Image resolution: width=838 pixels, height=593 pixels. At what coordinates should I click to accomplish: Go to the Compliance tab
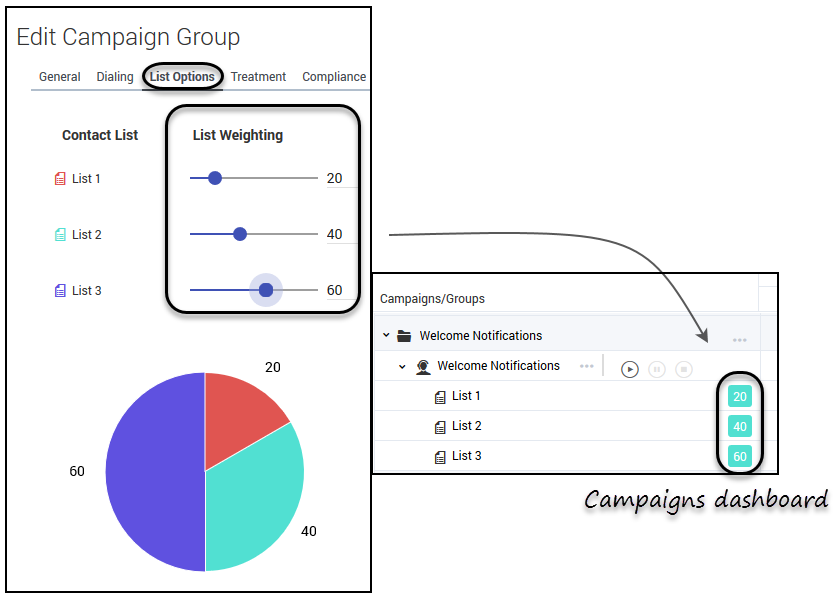334,77
